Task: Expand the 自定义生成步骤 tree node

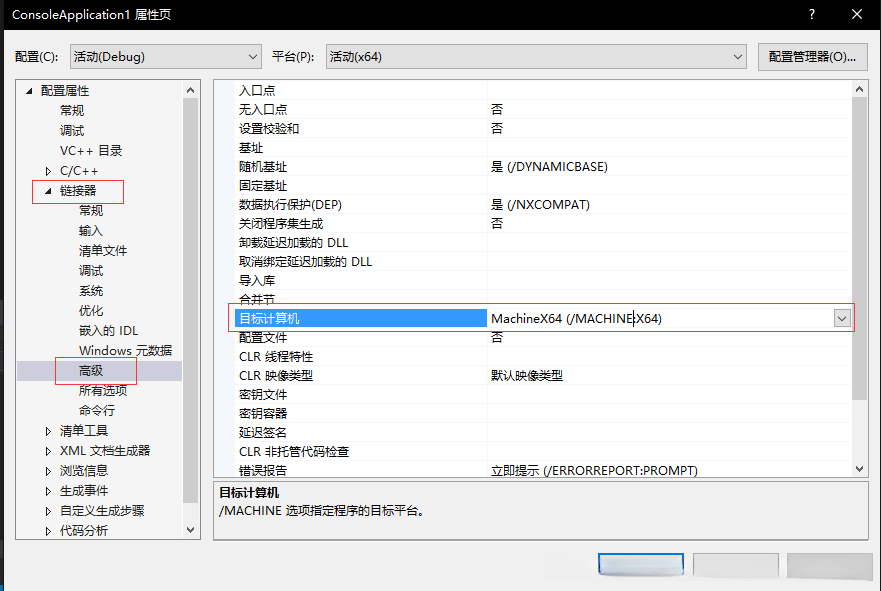Action: click(x=48, y=511)
